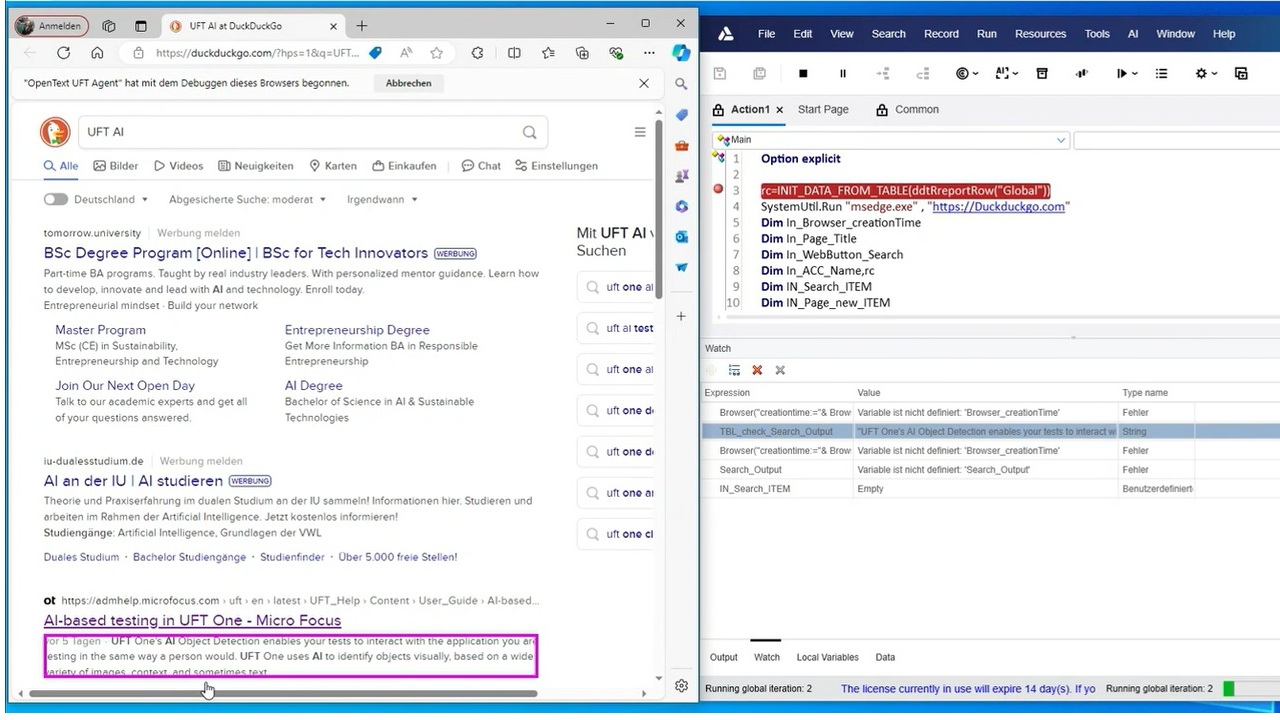Add page to Edge favorites star
This screenshot has height=720, width=1280.
click(x=437, y=53)
